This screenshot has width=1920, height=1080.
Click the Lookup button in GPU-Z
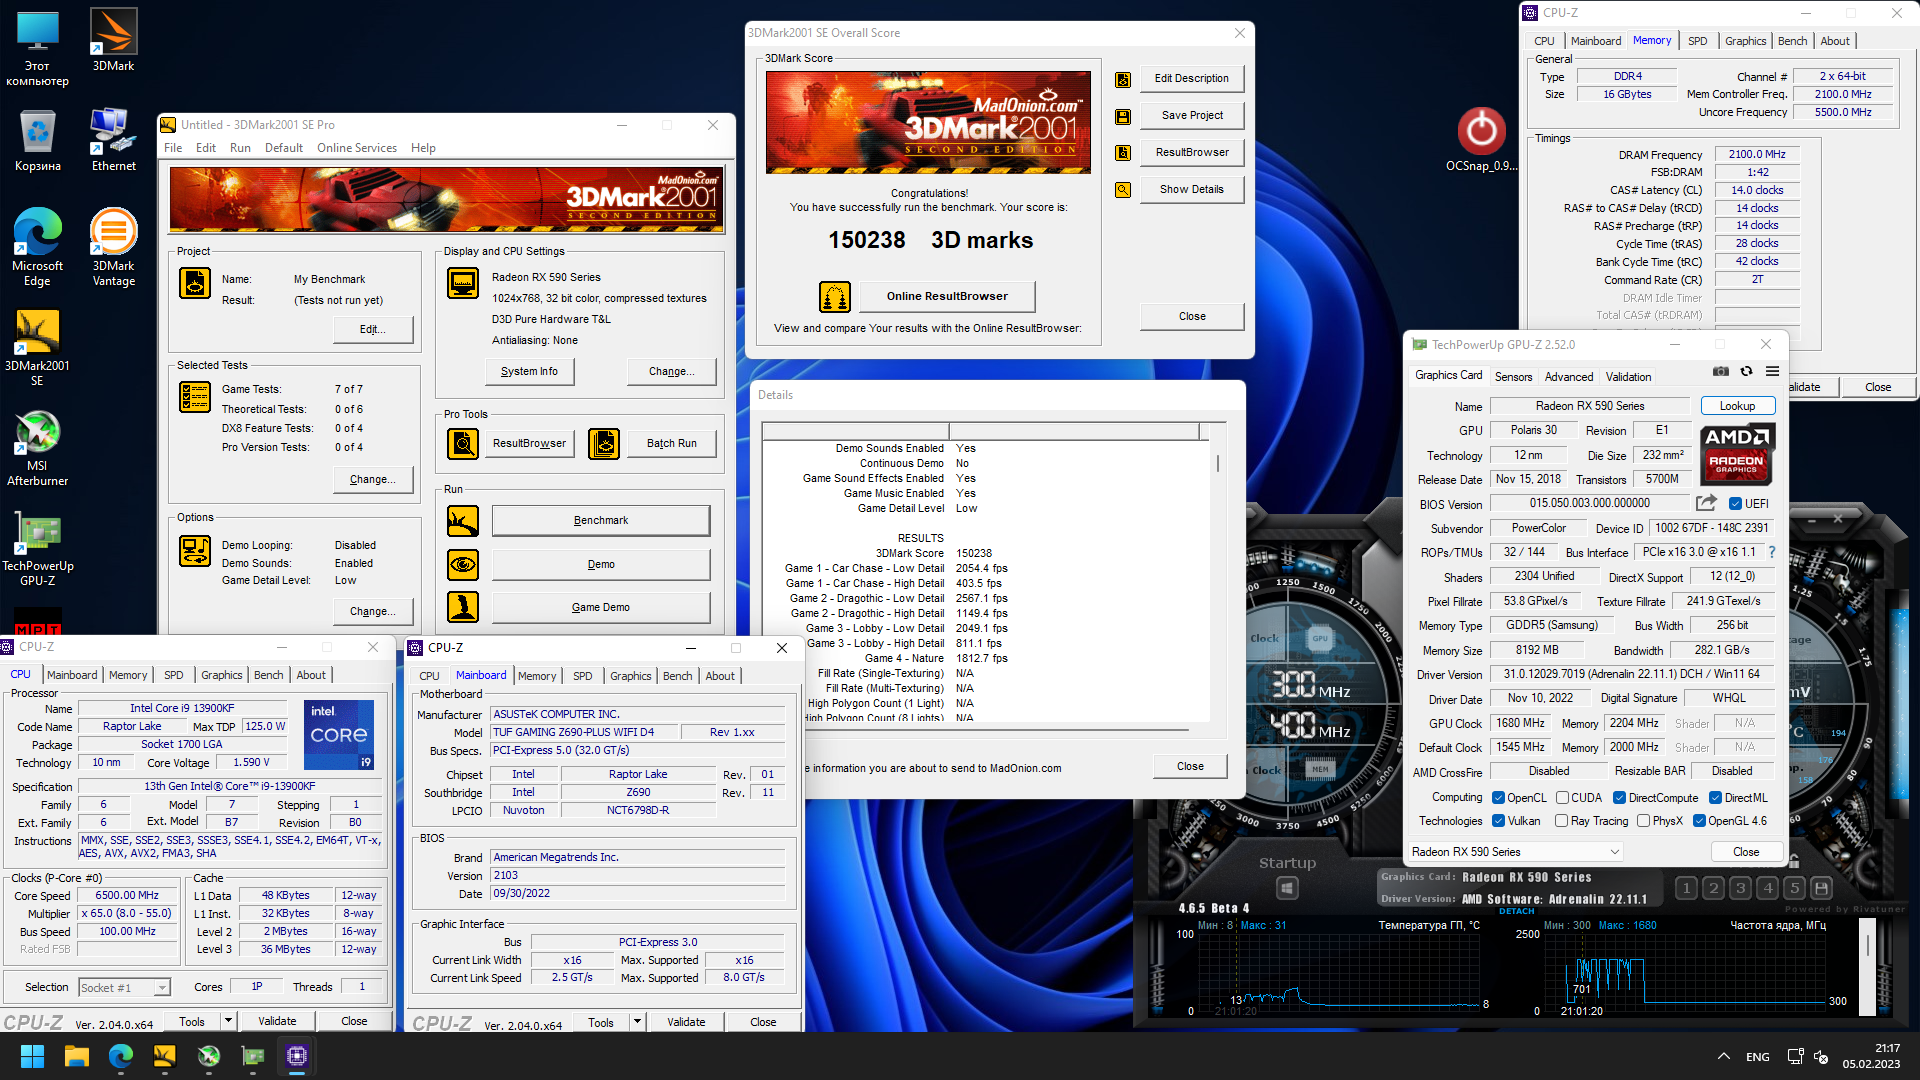[1737, 406]
